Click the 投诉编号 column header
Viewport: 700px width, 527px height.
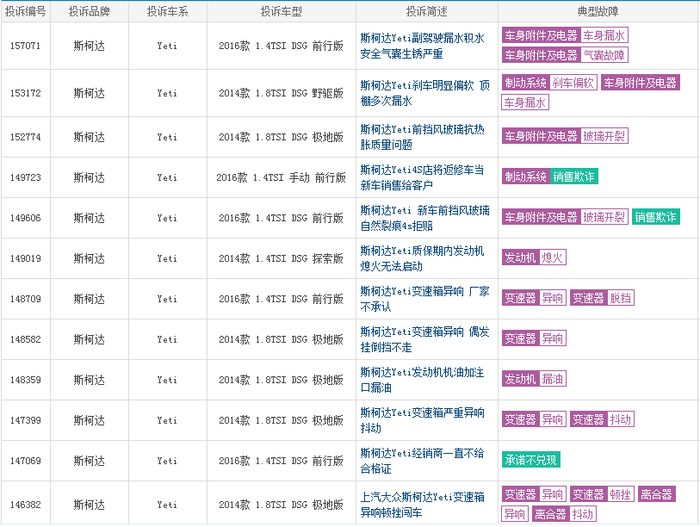25,12
